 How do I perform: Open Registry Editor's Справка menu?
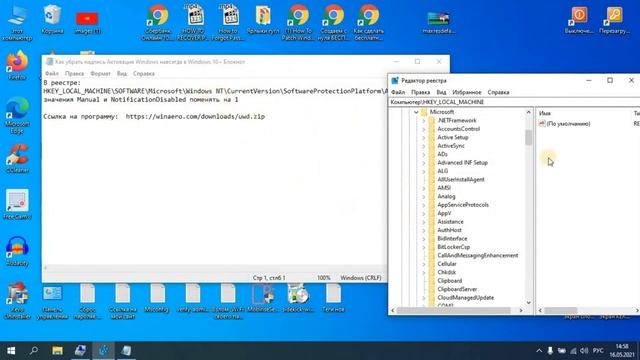pos(498,92)
